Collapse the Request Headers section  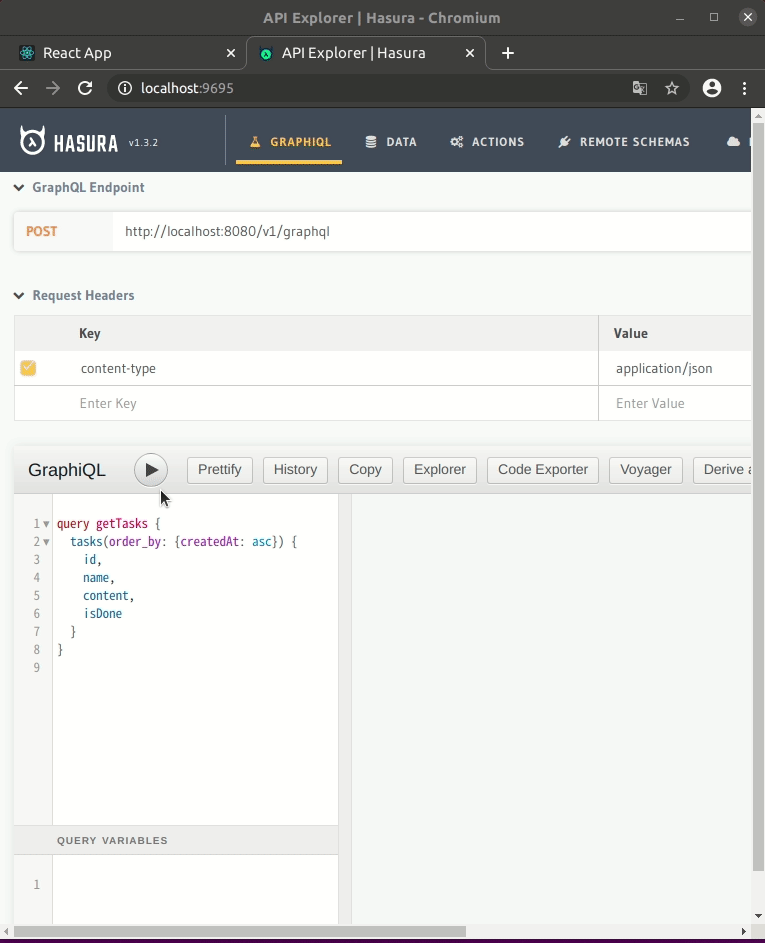(18, 295)
